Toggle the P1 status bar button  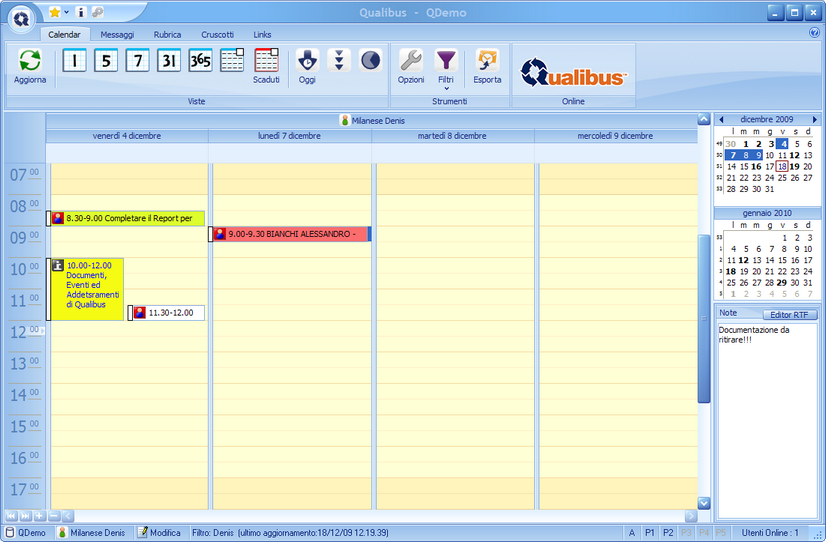click(649, 533)
